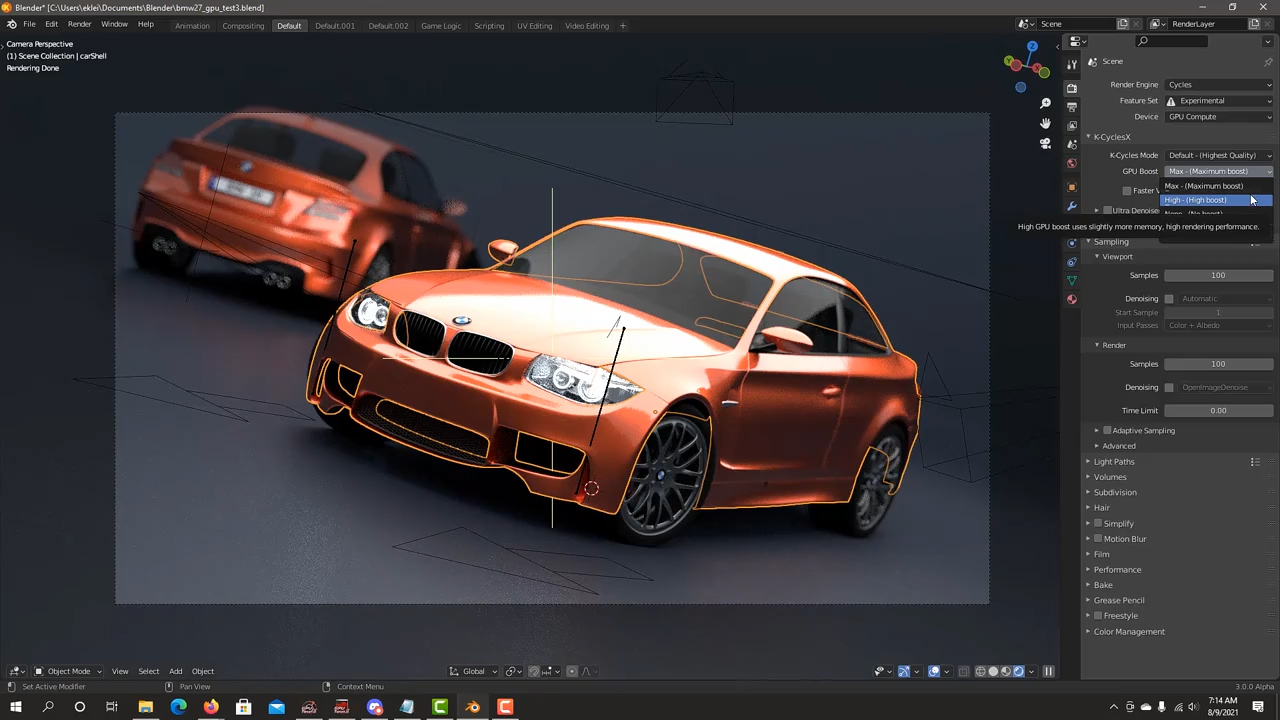1280x720 pixels.
Task: Select Max - (Maximum boost) option
Action: 1216,186
